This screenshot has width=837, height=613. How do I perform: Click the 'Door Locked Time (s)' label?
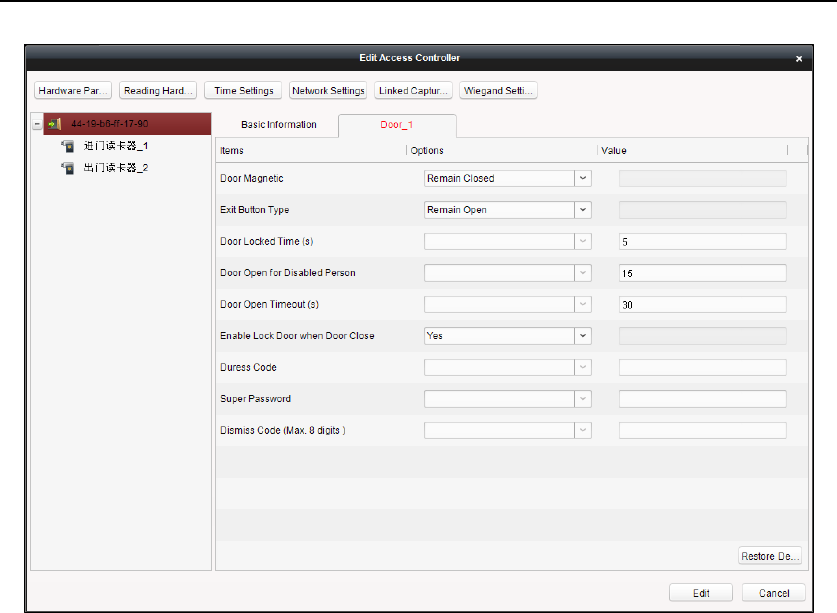(x=267, y=241)
